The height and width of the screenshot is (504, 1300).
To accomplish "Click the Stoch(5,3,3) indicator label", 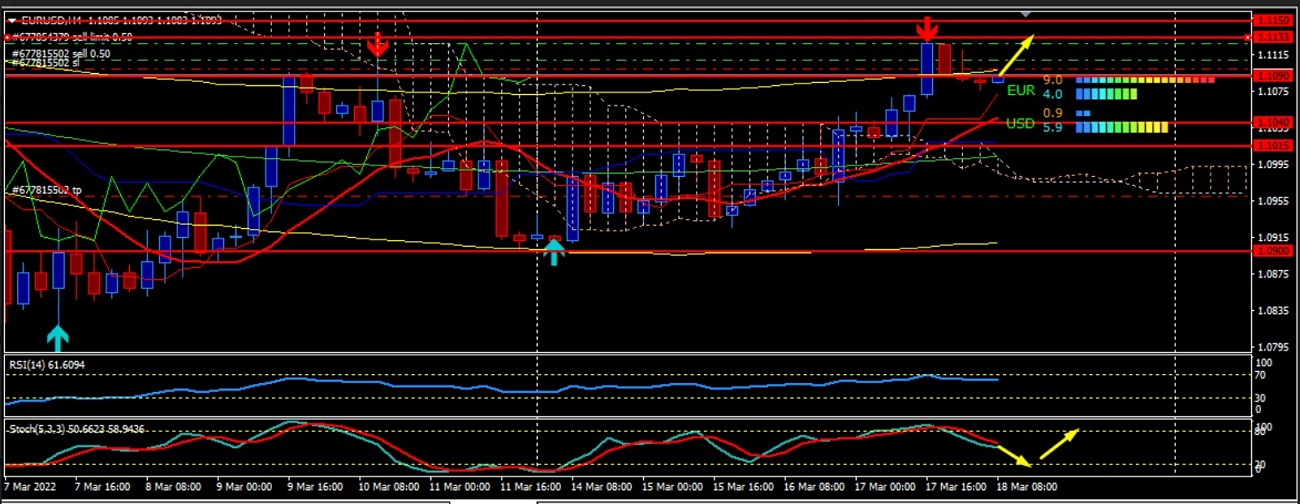I will tap(78, 429).
